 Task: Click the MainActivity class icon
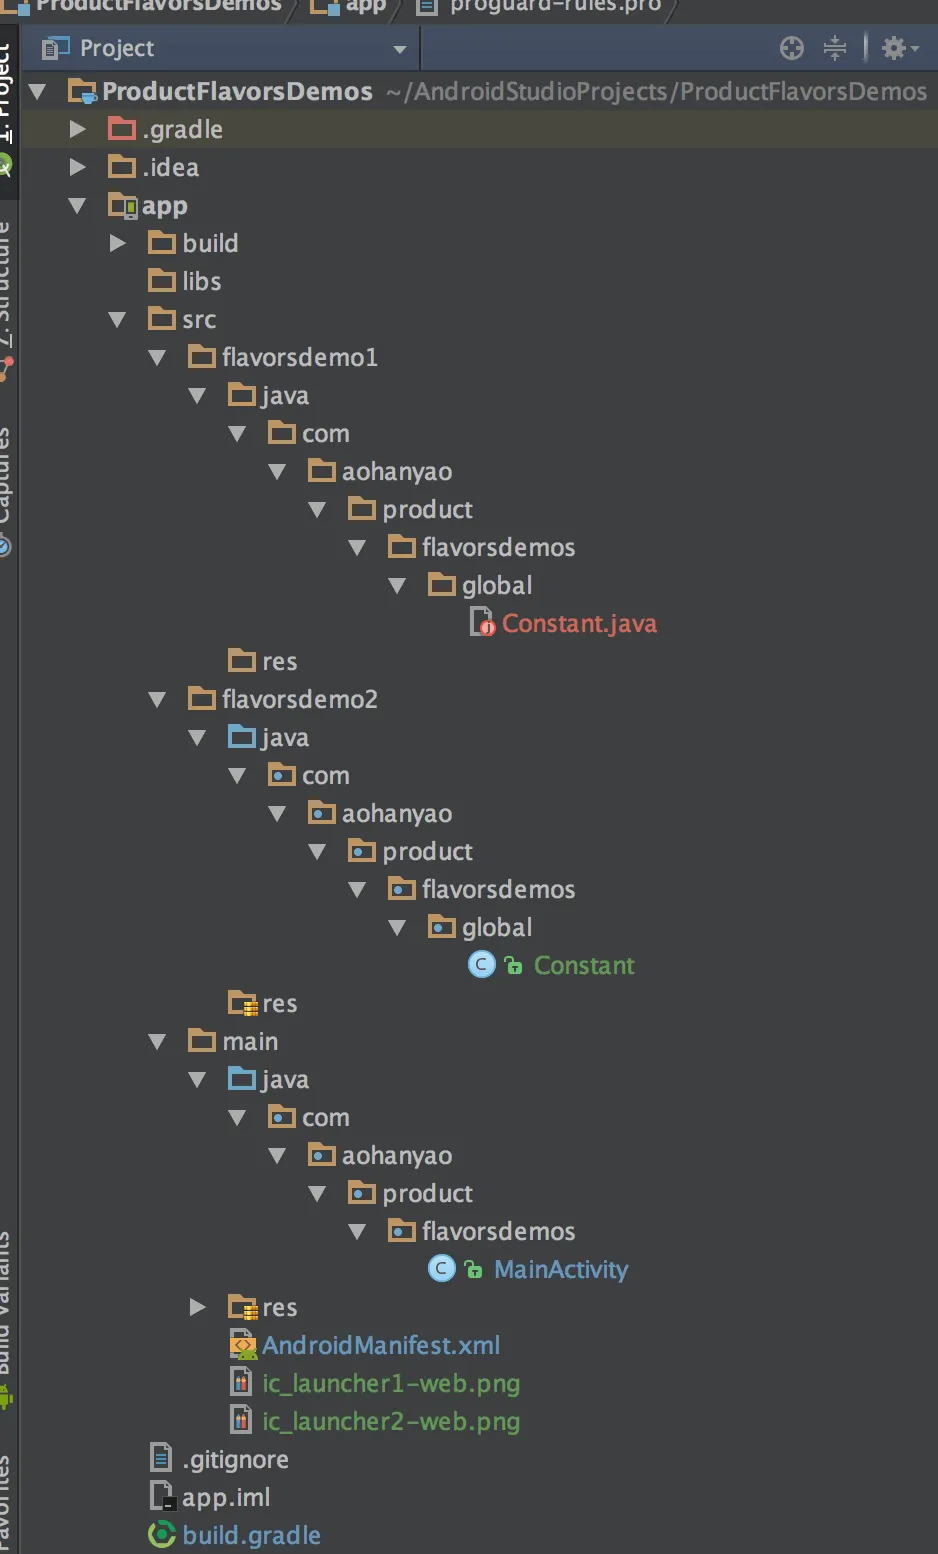point(442,1269)
